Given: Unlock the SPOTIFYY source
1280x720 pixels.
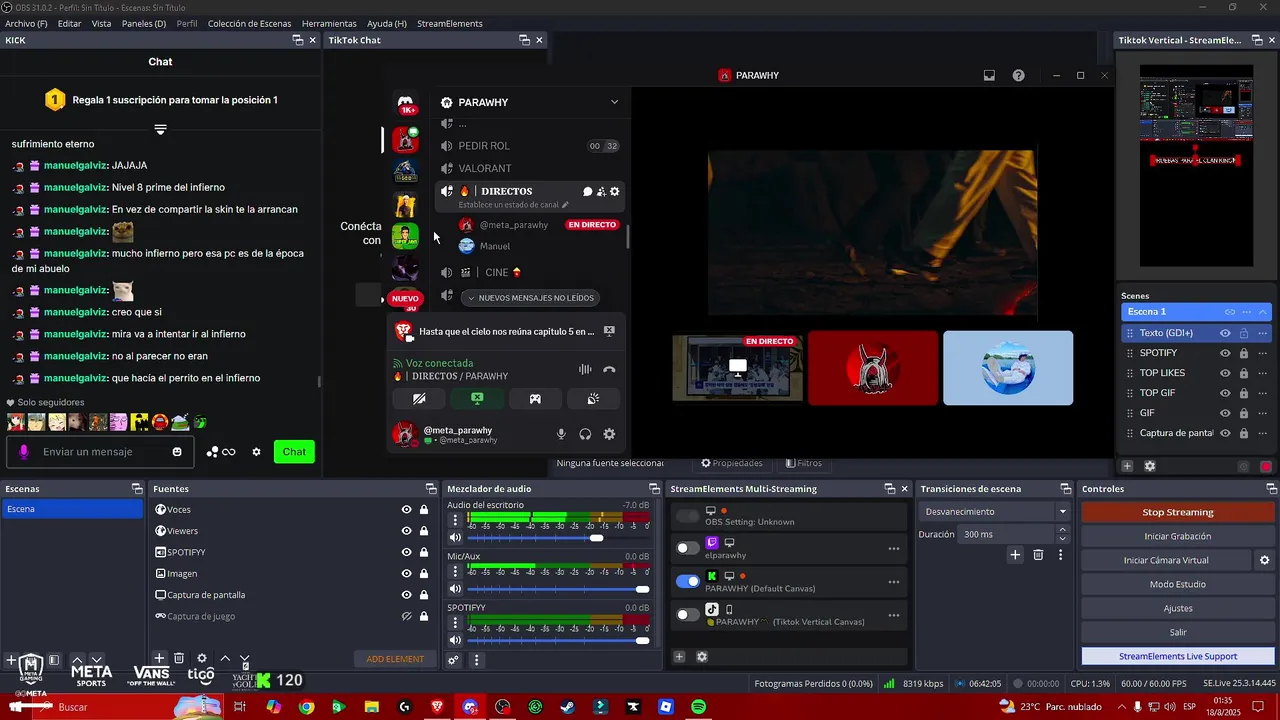Looking at the screenshot, I should (x=424, y=552).
